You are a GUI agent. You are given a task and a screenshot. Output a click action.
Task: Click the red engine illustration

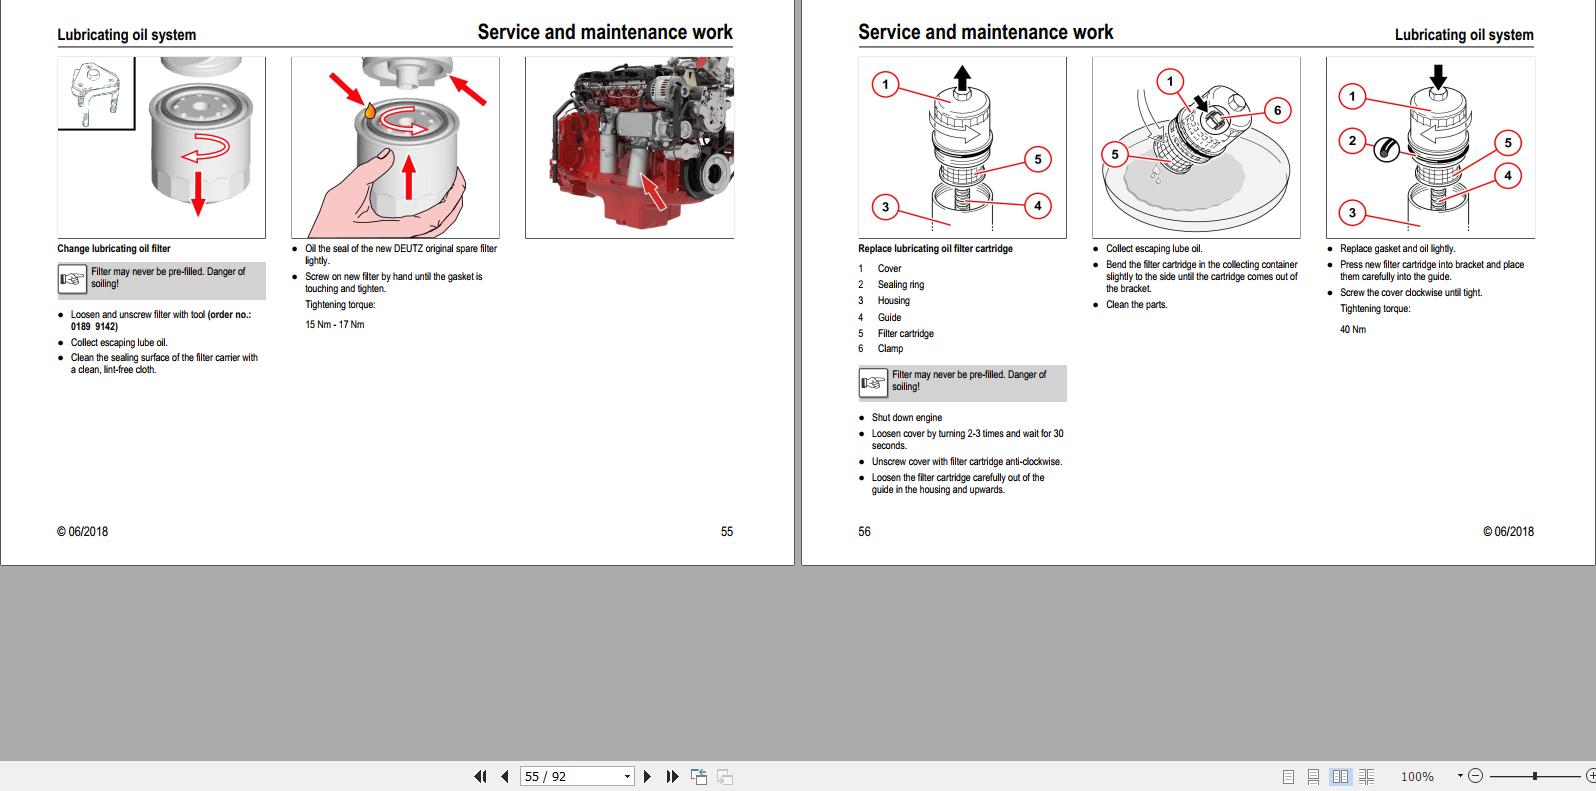pyautogui.click(x=630, y=147)
